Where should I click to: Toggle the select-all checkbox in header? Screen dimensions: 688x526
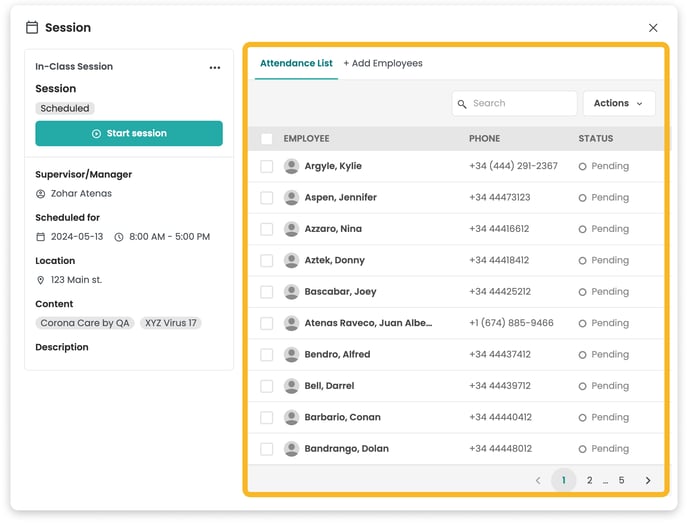(x=266, y=139)
